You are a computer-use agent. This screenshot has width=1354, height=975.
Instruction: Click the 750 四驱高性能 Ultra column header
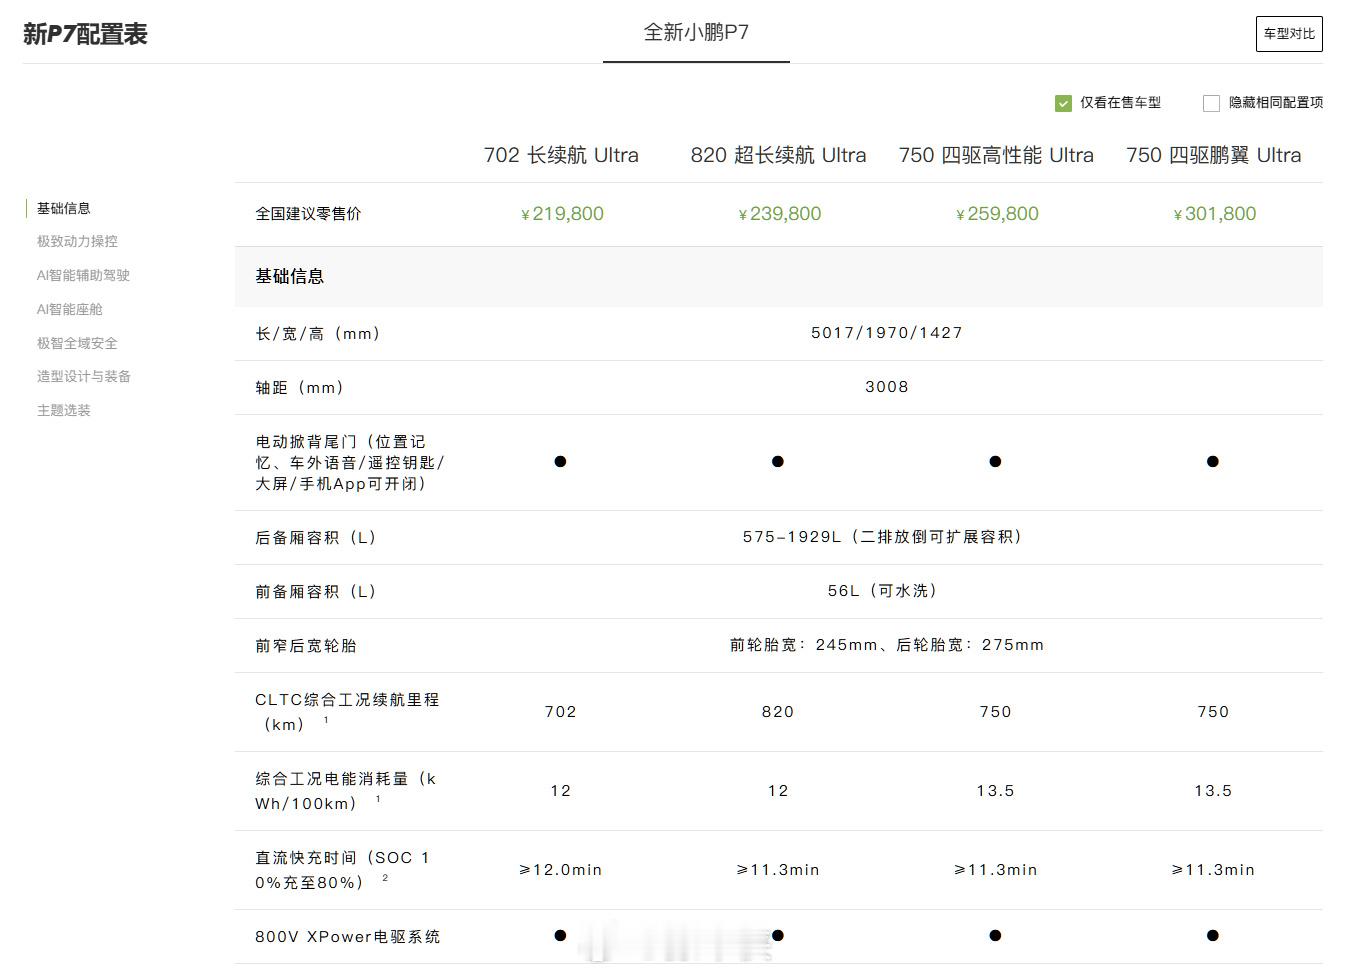point(996,155)
